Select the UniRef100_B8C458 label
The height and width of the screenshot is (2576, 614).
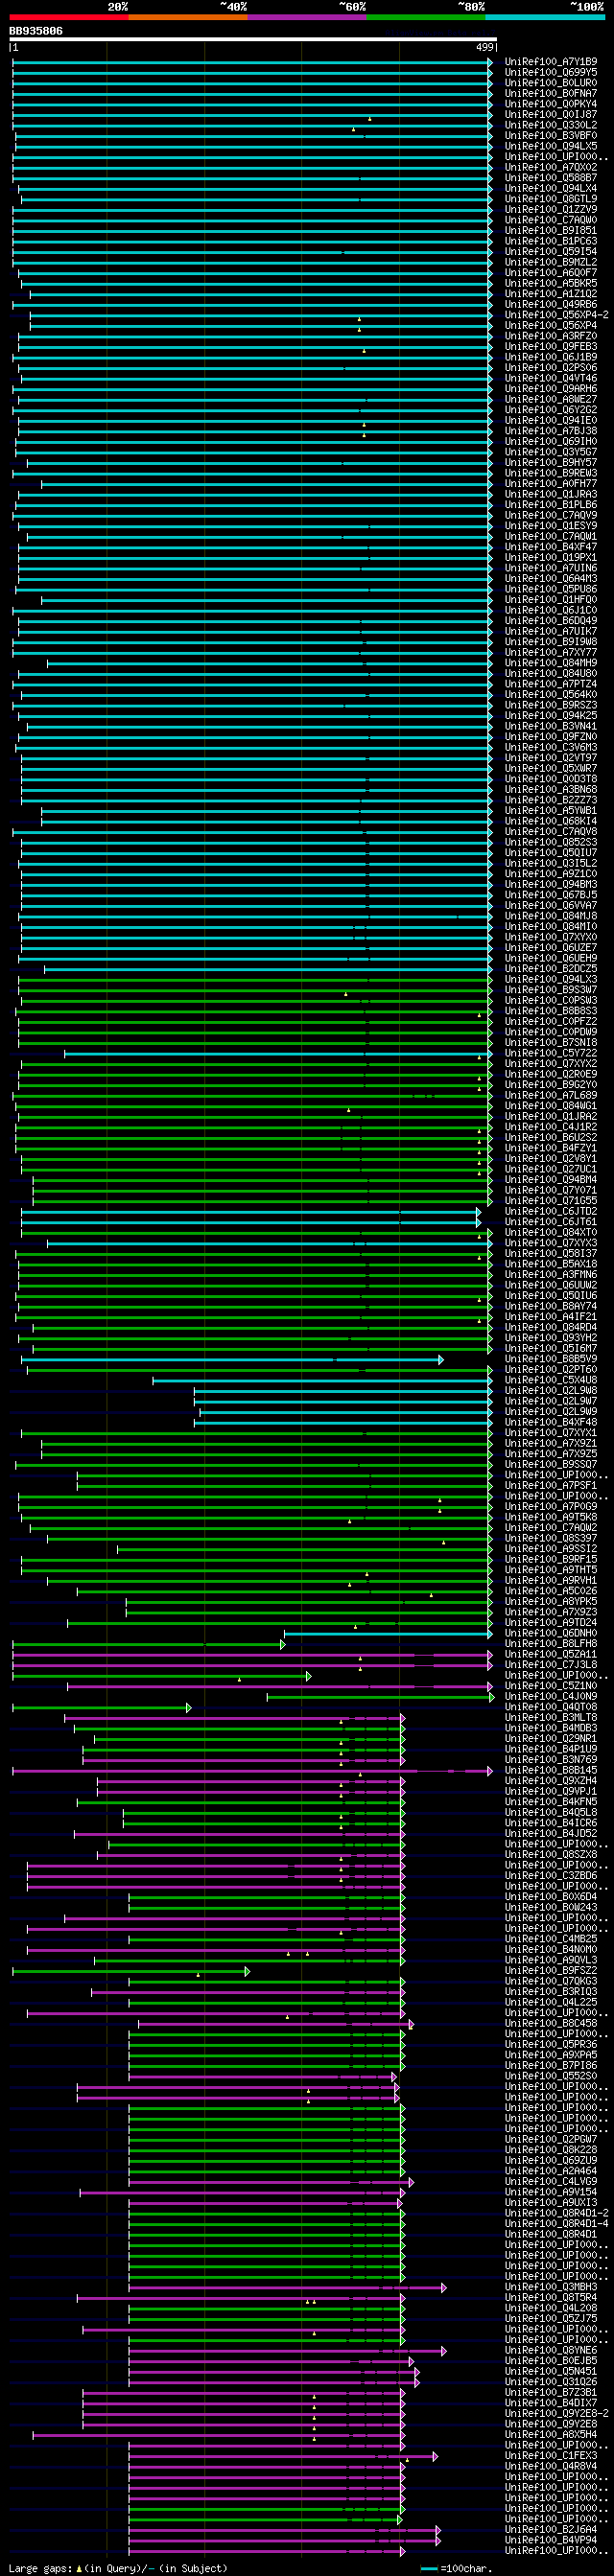(551, 2023)
